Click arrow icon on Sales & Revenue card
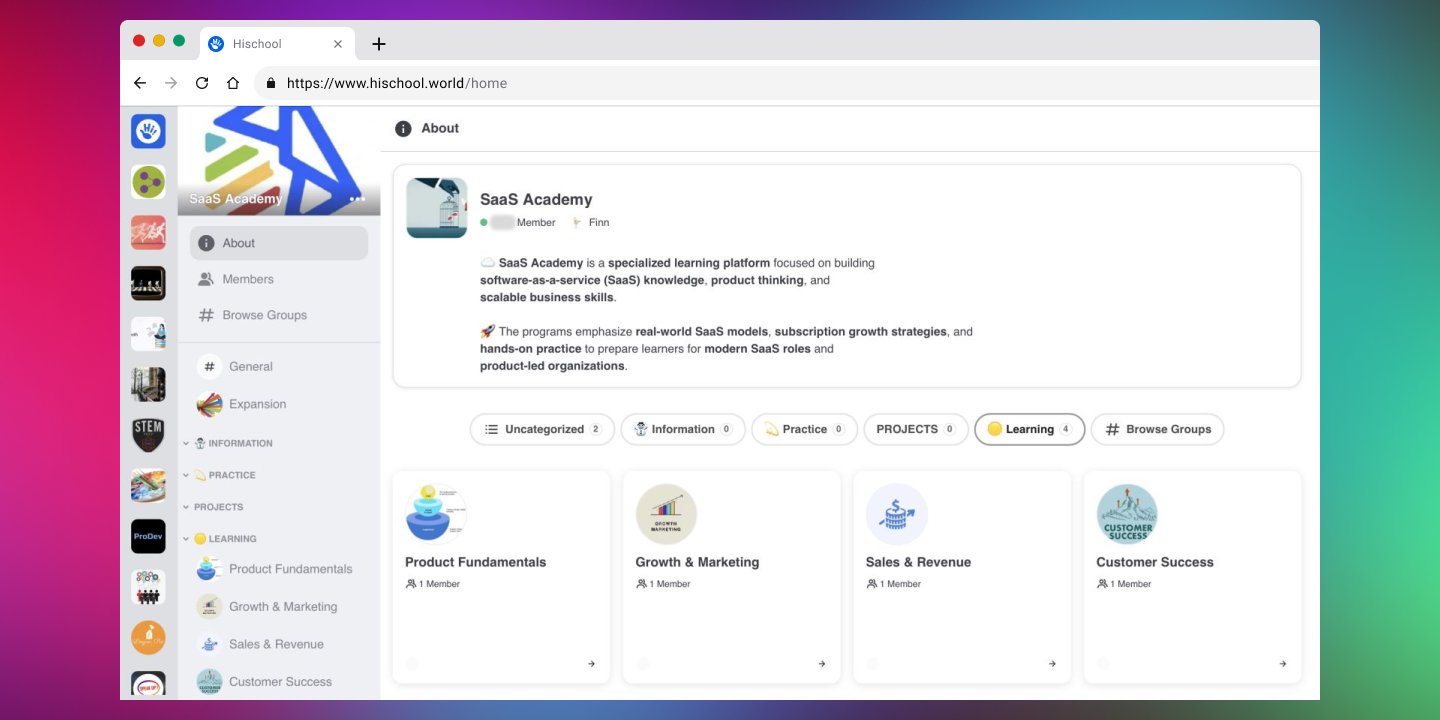The image size is (1440, 720). pyautogui.click(x=1052, y=664)
